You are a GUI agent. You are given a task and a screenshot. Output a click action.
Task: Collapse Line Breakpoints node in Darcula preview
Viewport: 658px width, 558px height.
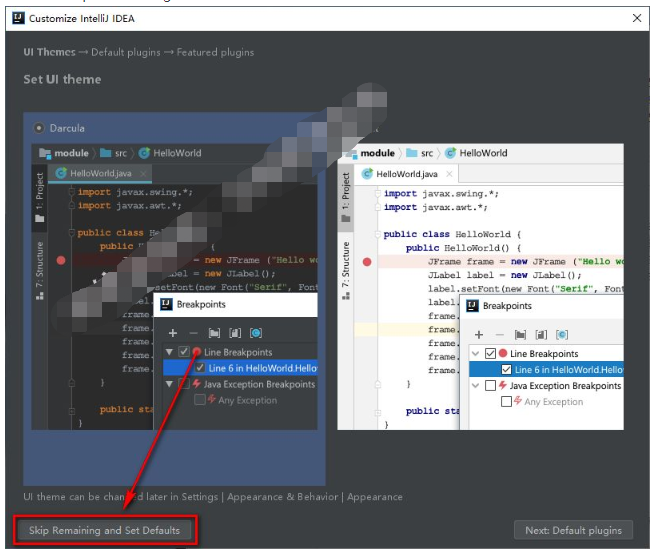pyautogui.click(x=170, y=352)
